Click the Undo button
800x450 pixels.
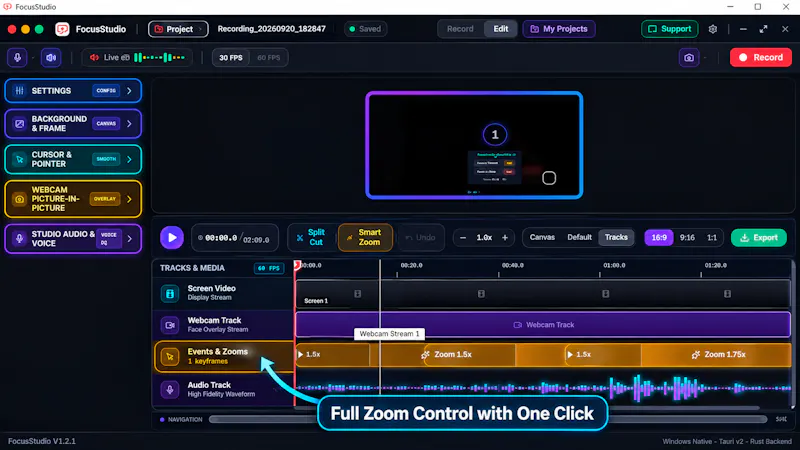tap(420, 238)
